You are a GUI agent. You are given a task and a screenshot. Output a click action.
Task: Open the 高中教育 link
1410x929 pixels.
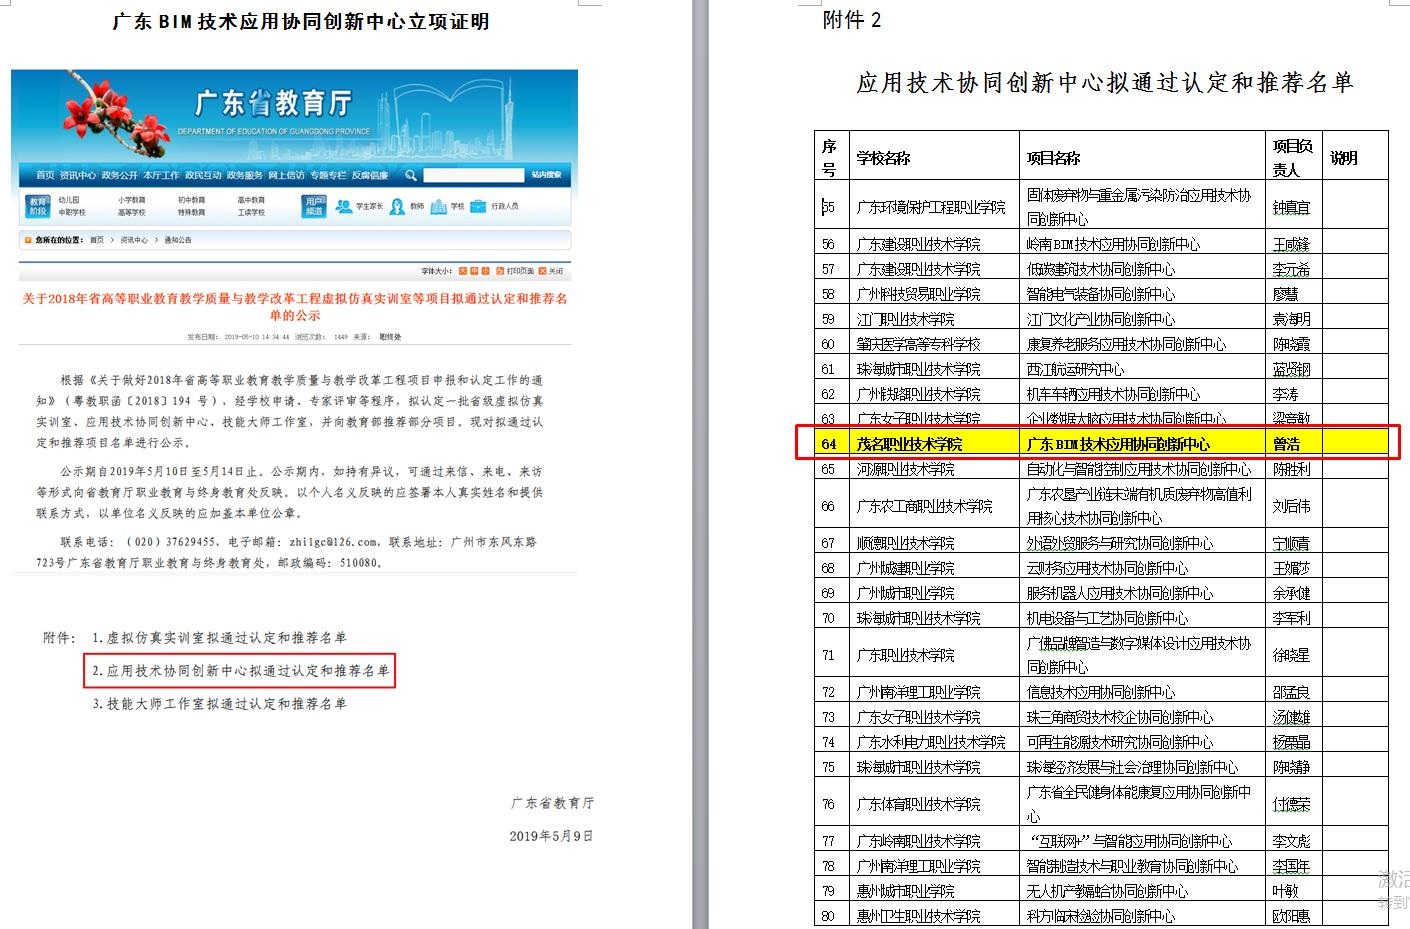(x=251, y=200)
